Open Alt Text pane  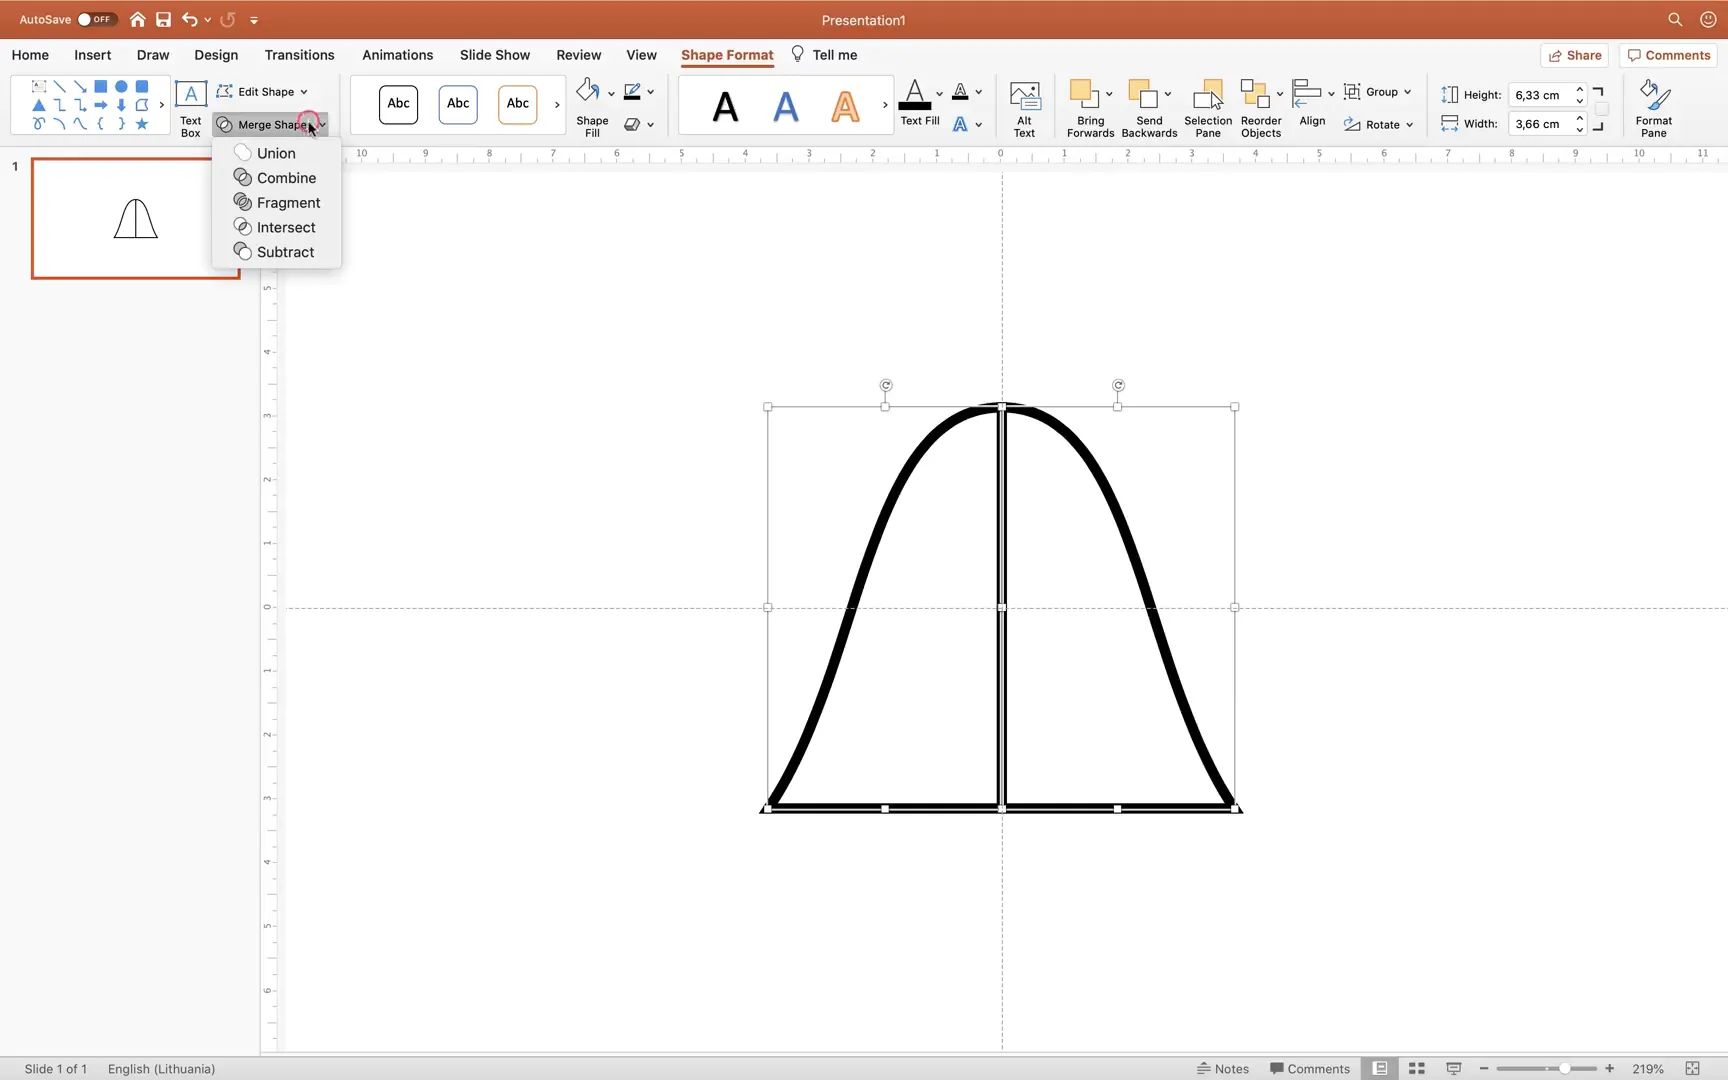pyautogui.click(x=1024, y=109)
